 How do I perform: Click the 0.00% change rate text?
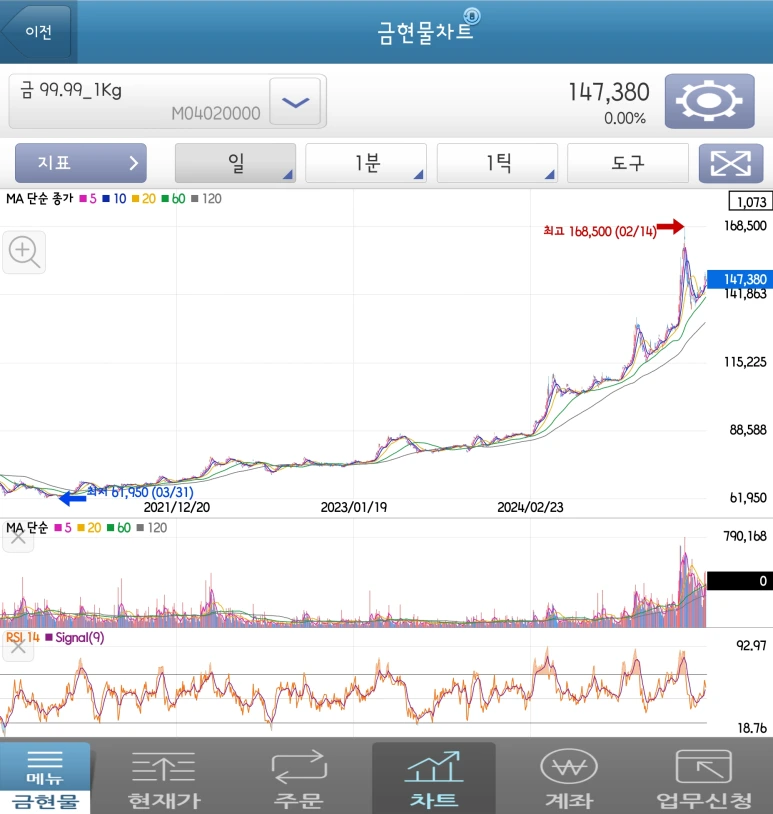(625, 118)
